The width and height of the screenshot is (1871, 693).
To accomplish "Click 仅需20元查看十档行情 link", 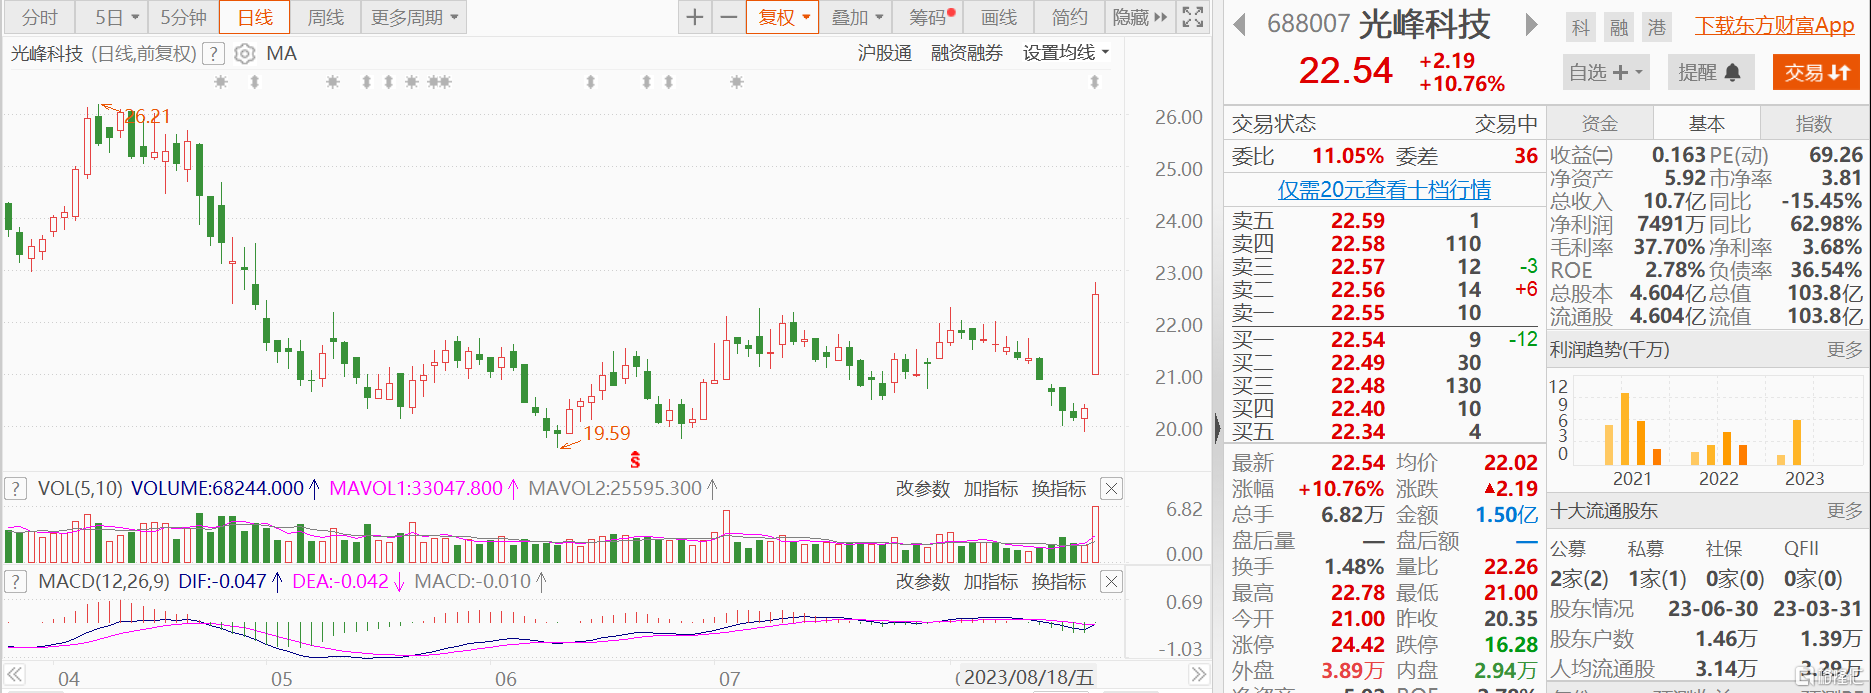I will pos(1384,189).
